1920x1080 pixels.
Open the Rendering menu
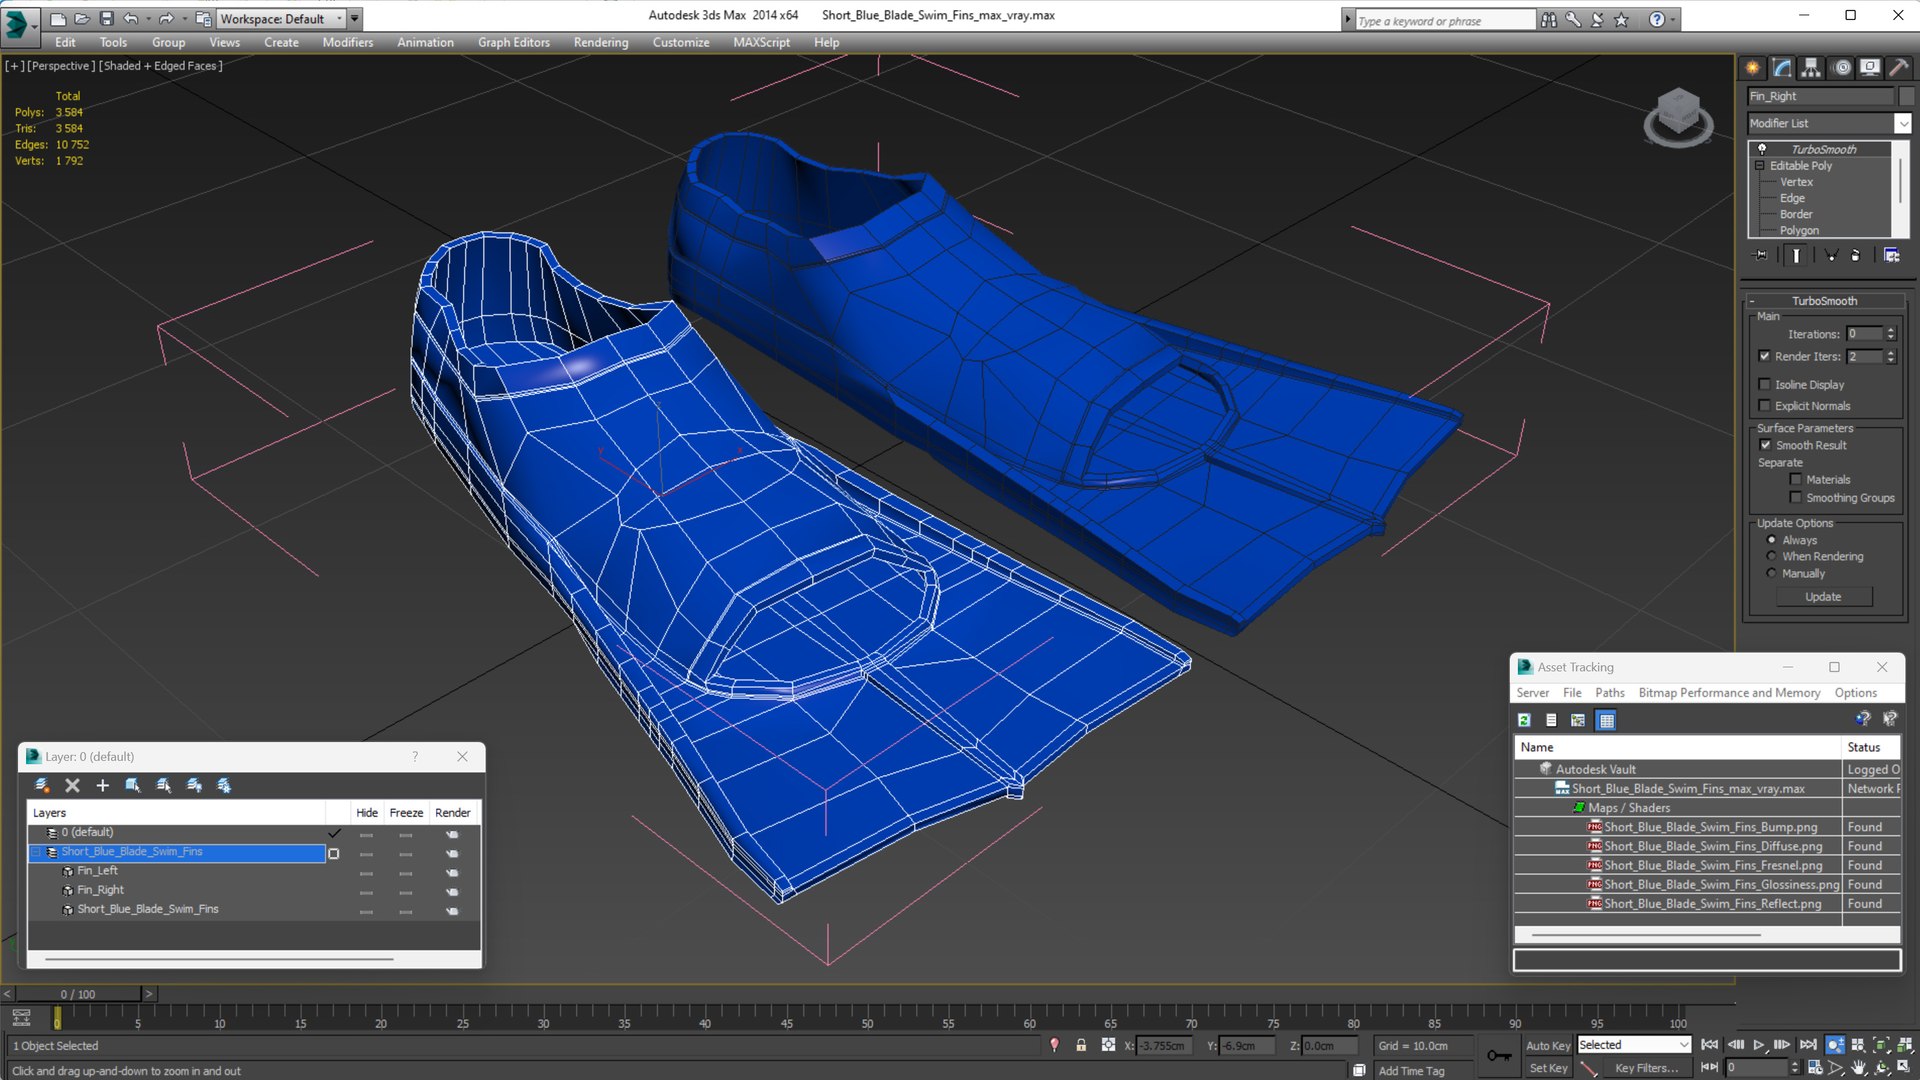600,42
